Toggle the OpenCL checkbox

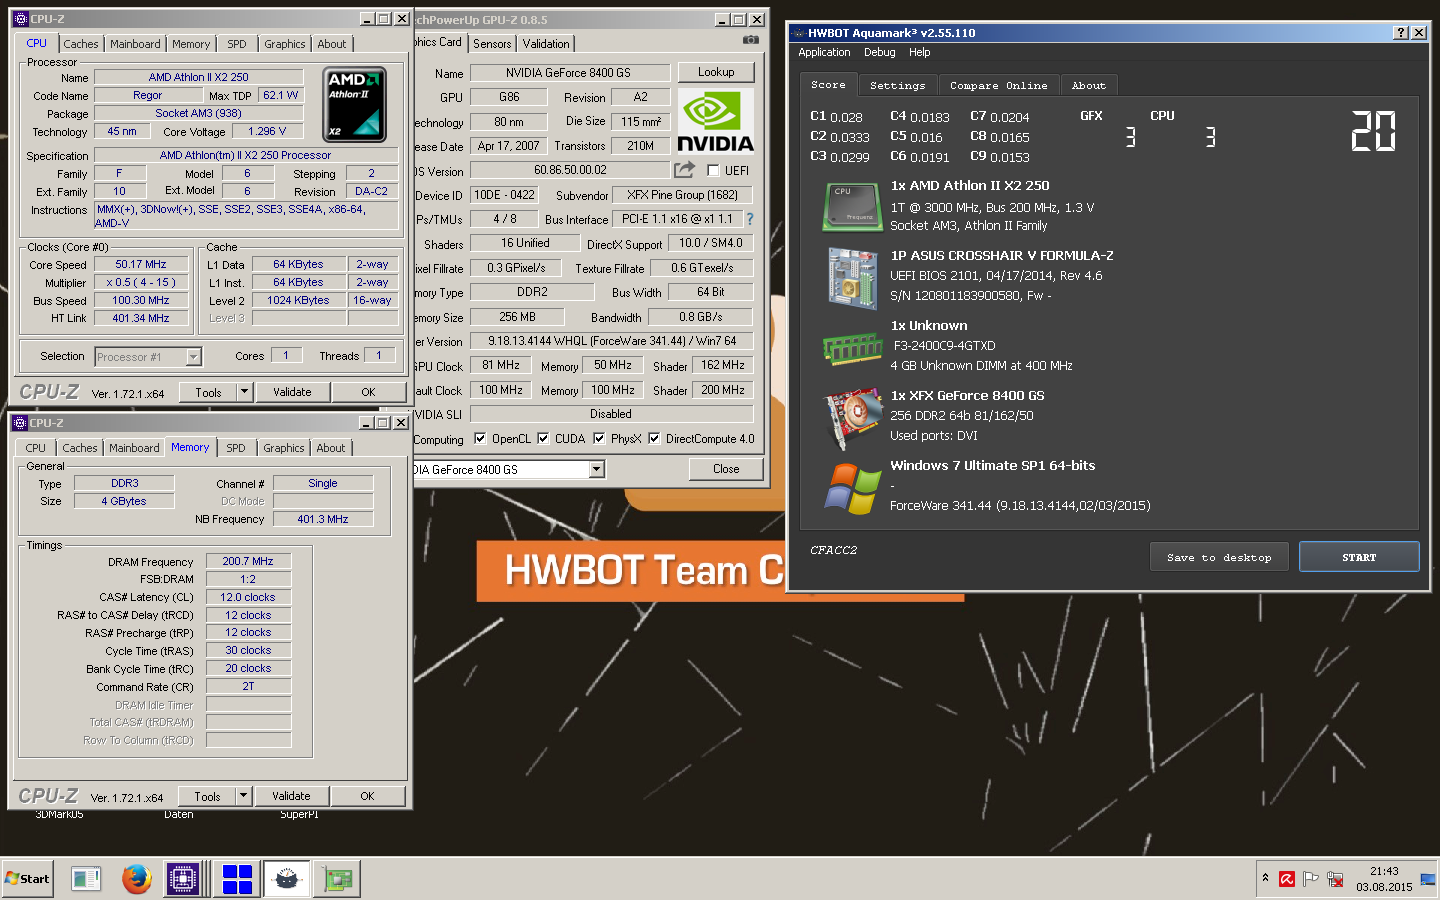coord(480,438)
